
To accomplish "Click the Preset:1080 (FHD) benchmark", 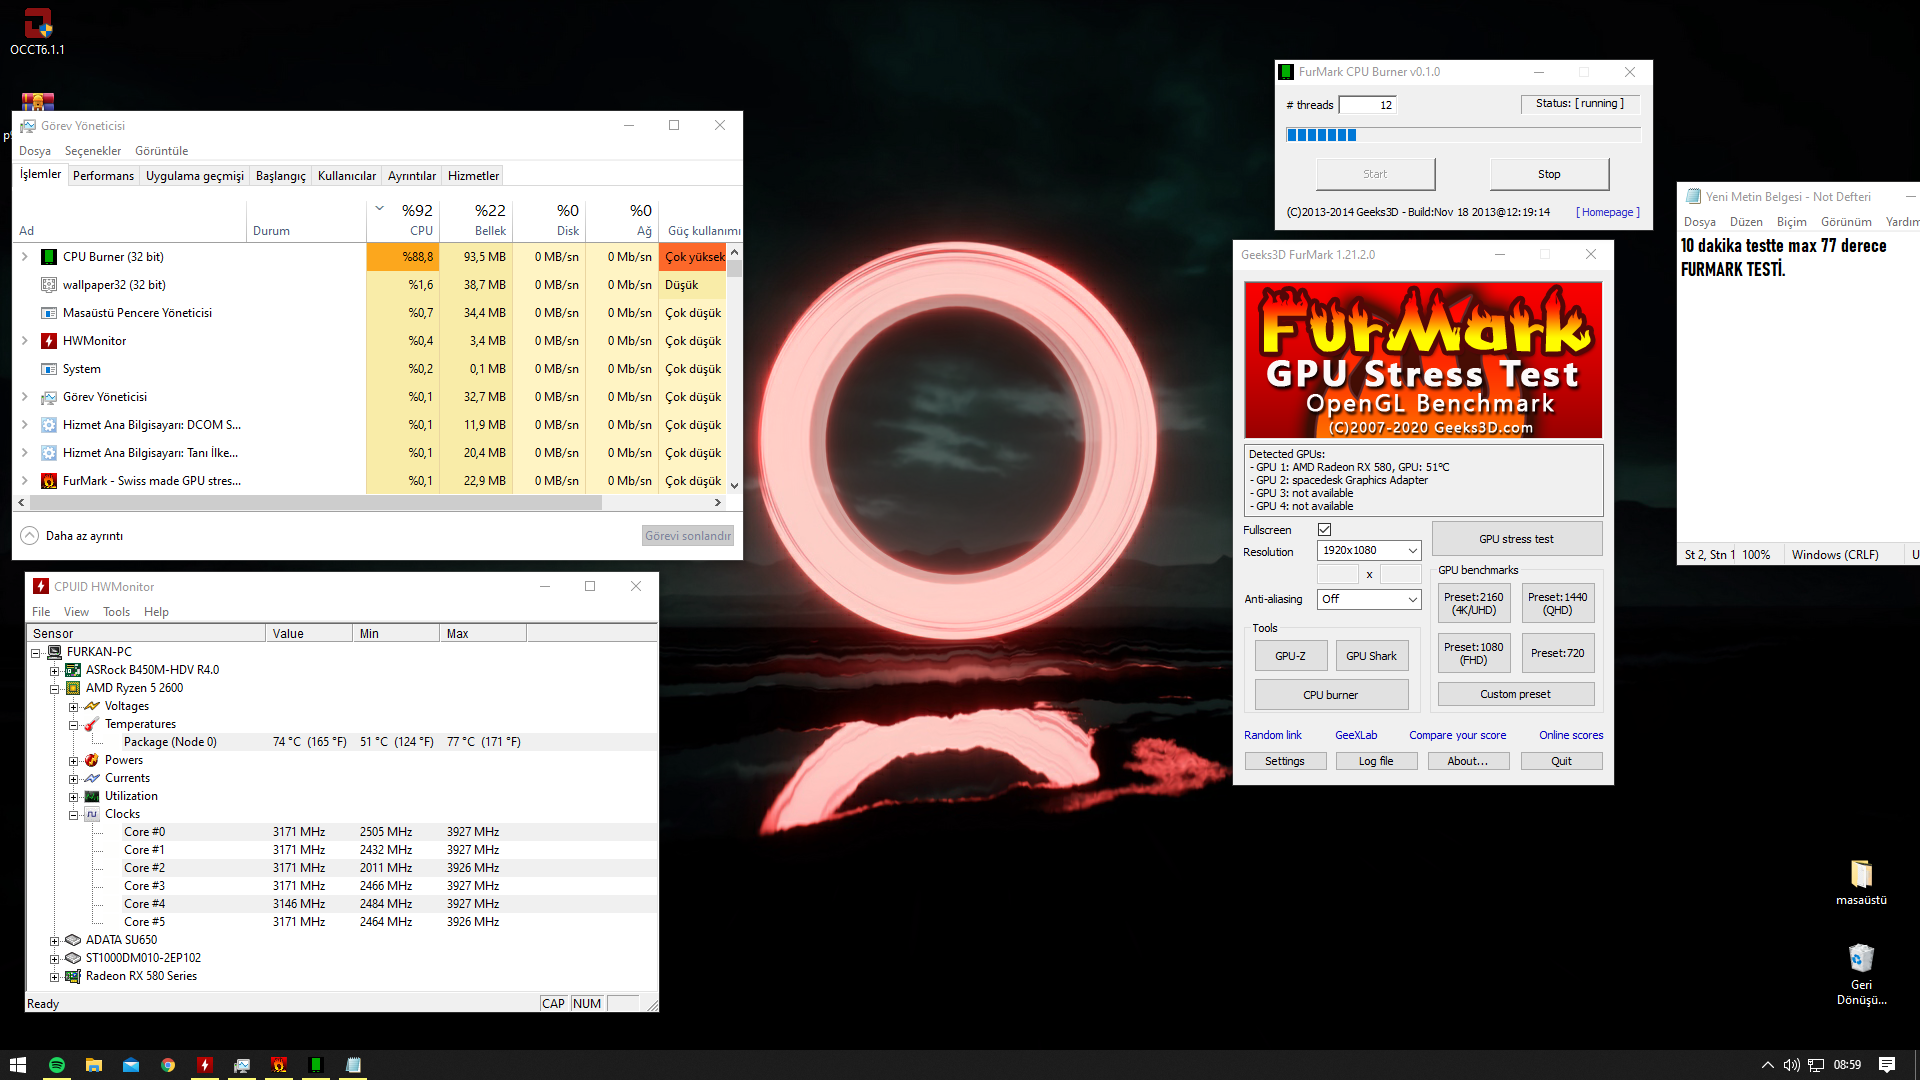I will (x=1473, y=653).
